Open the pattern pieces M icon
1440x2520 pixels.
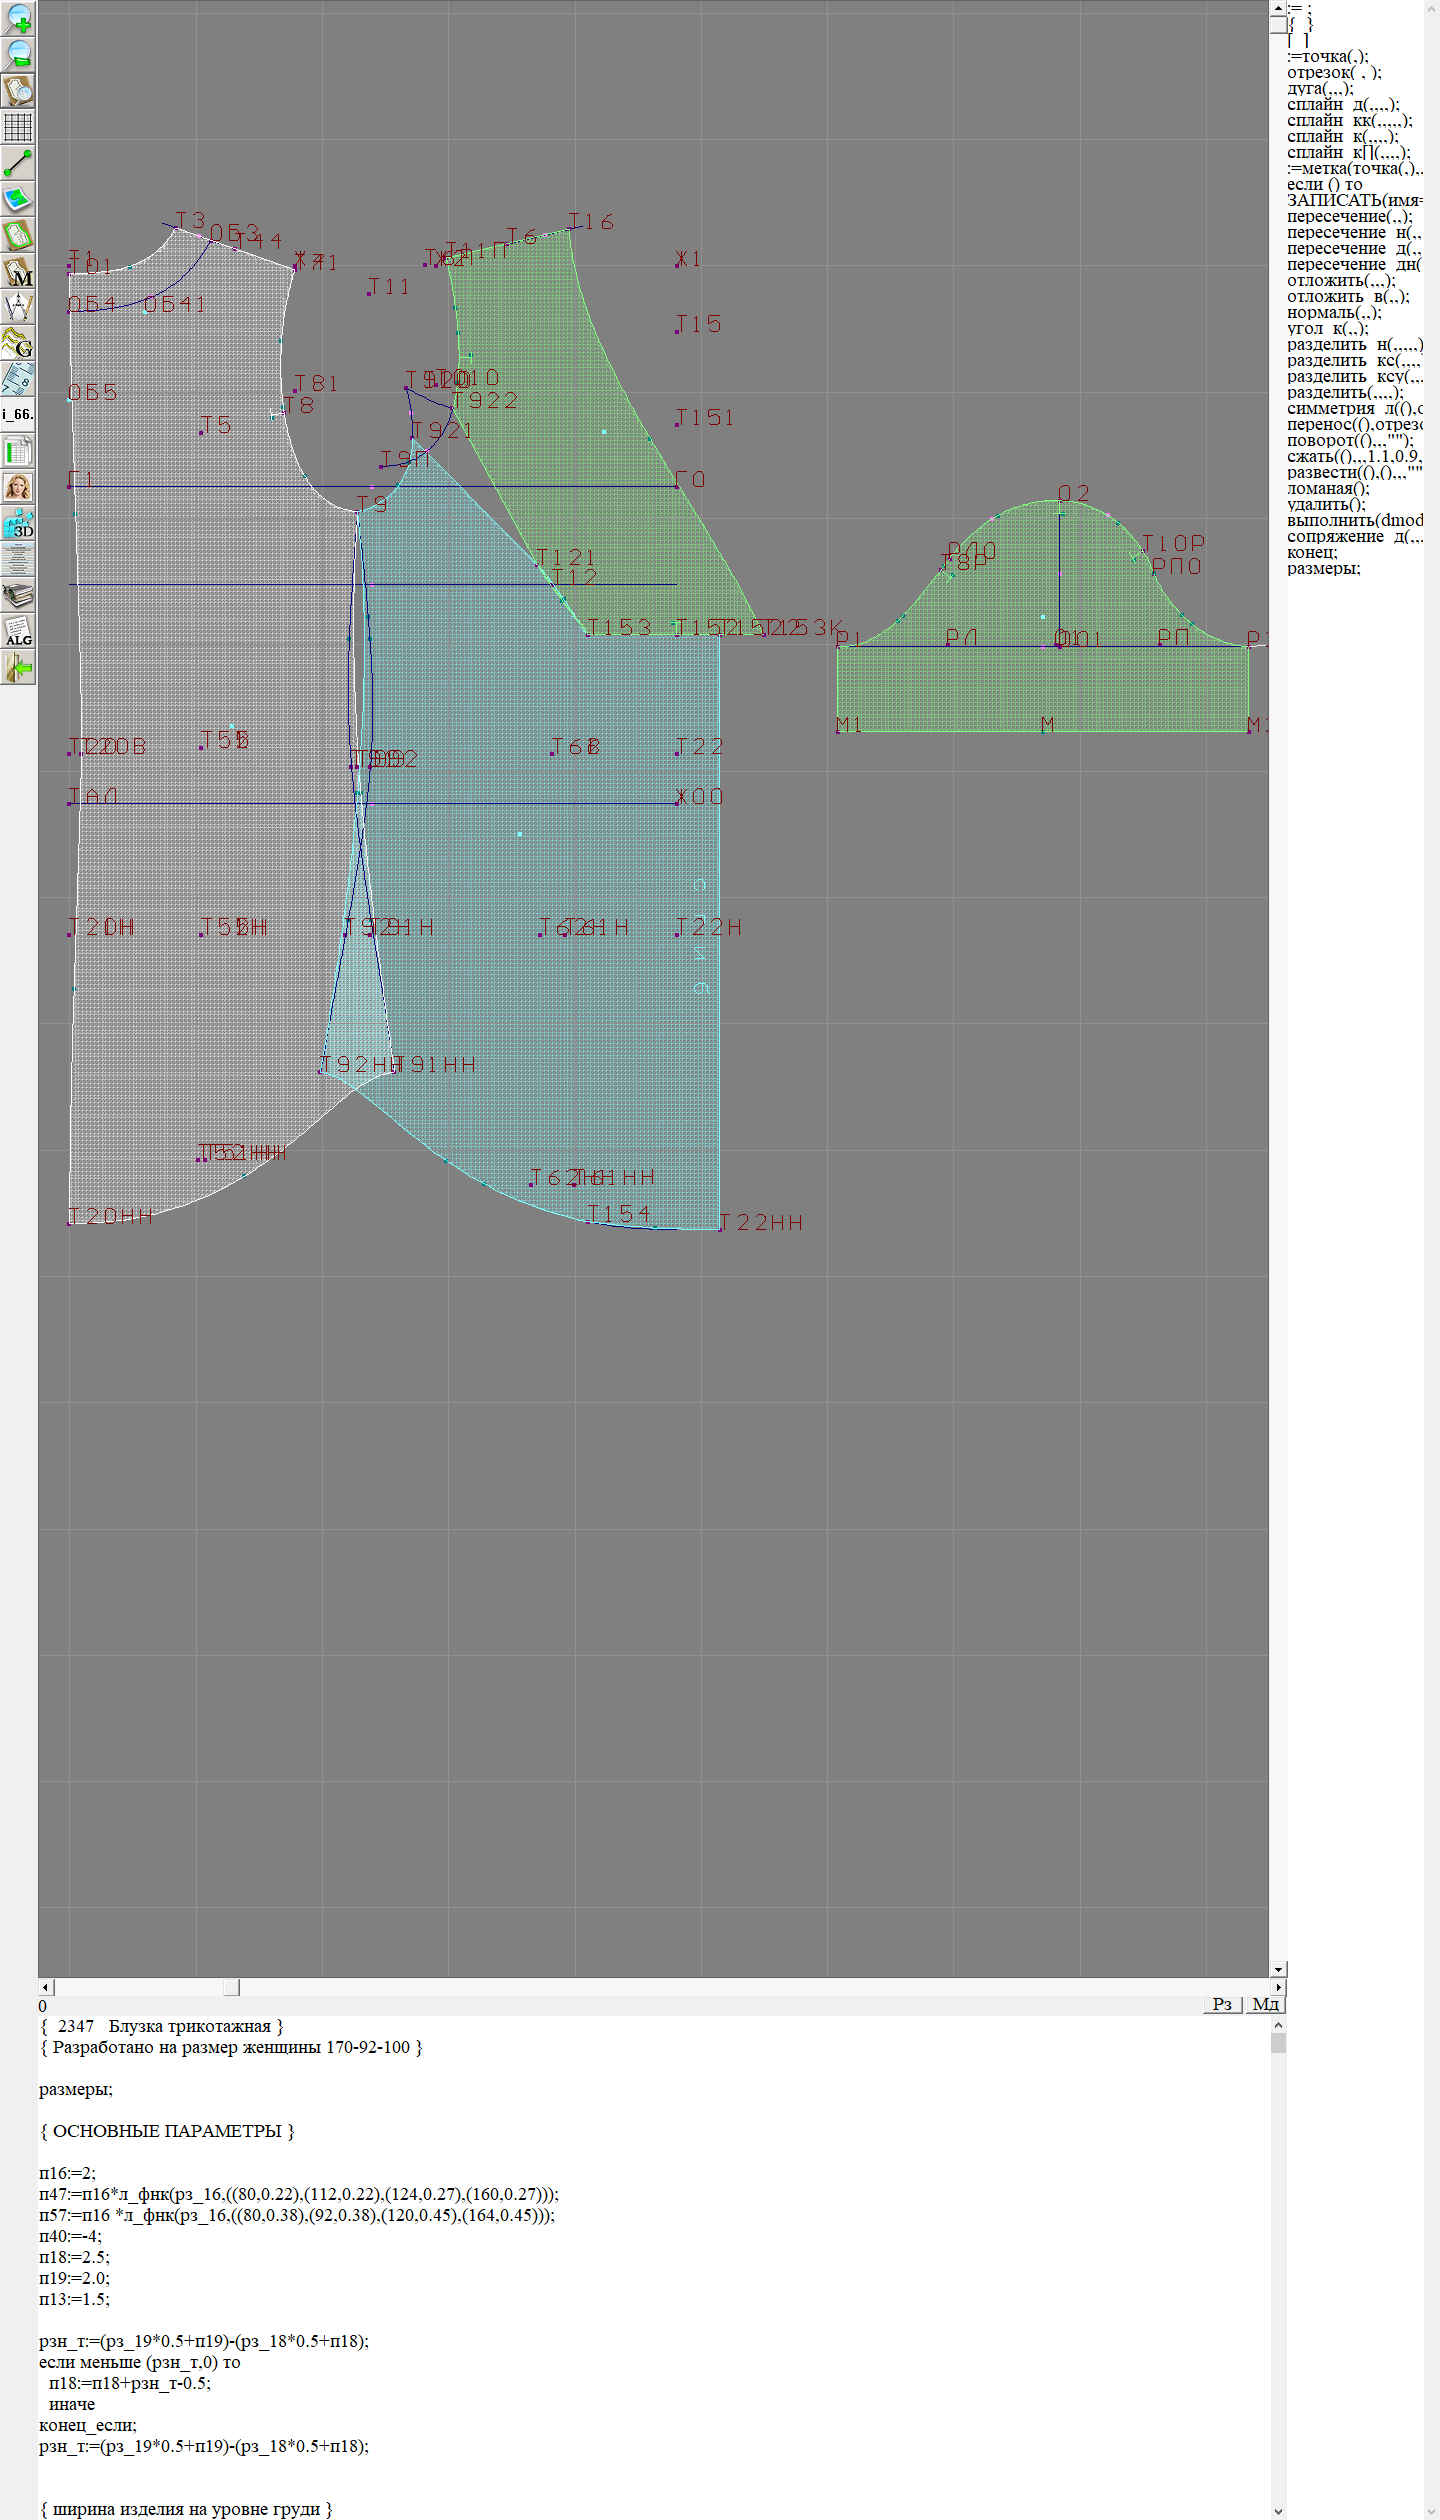click(x=18, y=272)
